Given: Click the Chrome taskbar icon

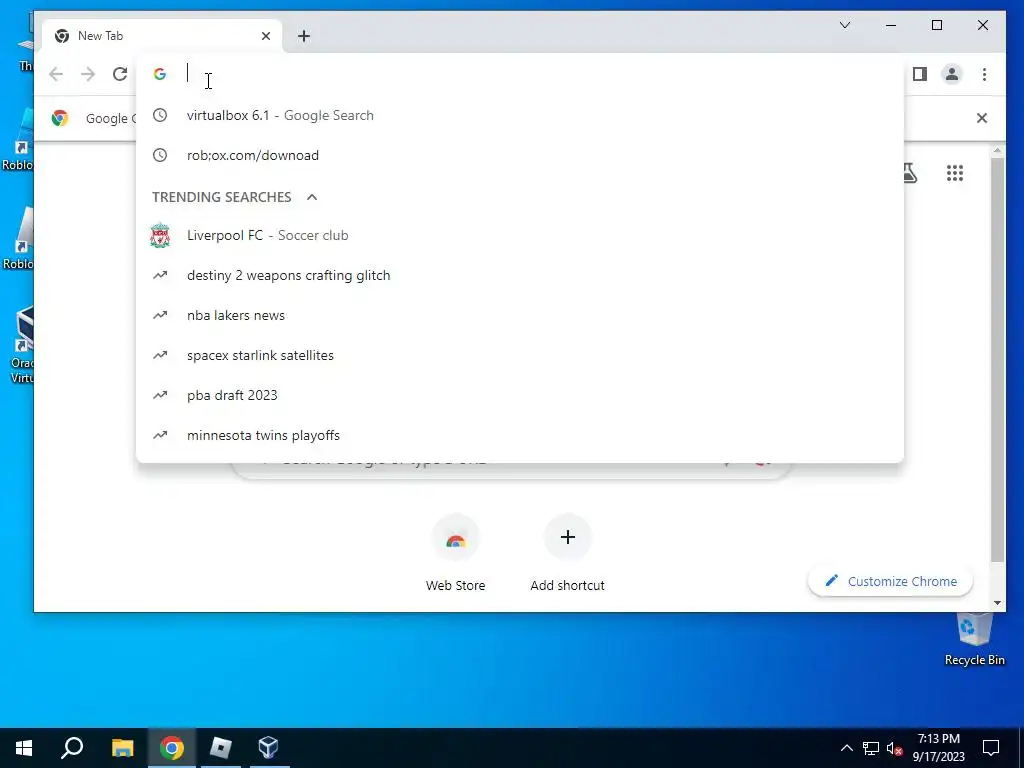Looking at the screenshot, I should pyautogui.click(x=172, y=748).
